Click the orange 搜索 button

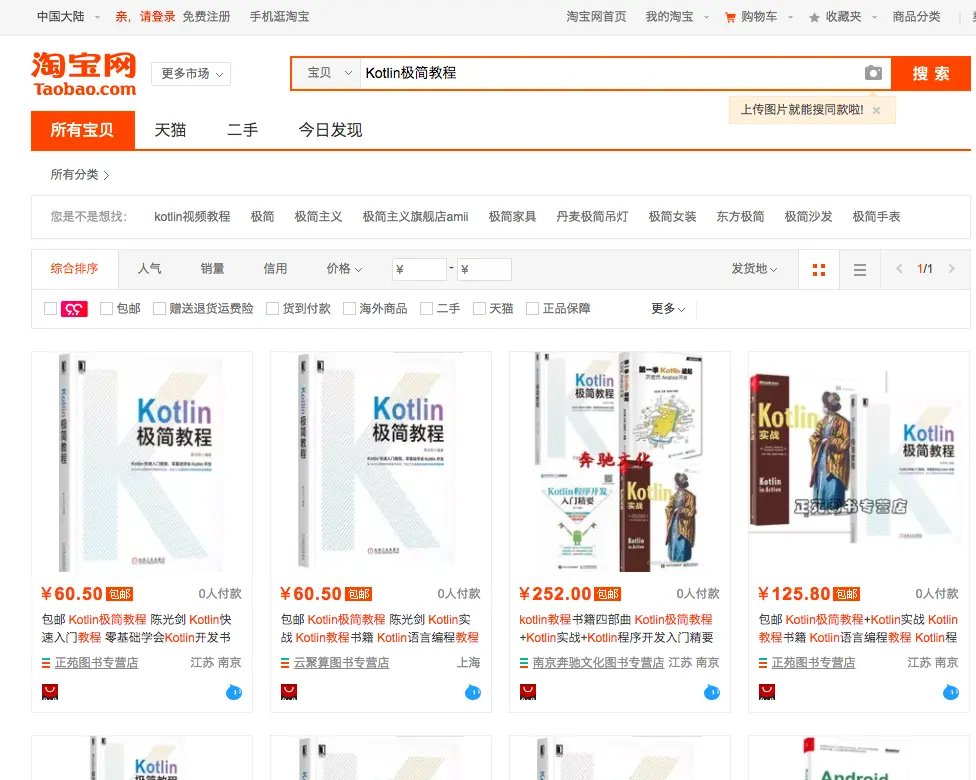(x=931, y=73)
